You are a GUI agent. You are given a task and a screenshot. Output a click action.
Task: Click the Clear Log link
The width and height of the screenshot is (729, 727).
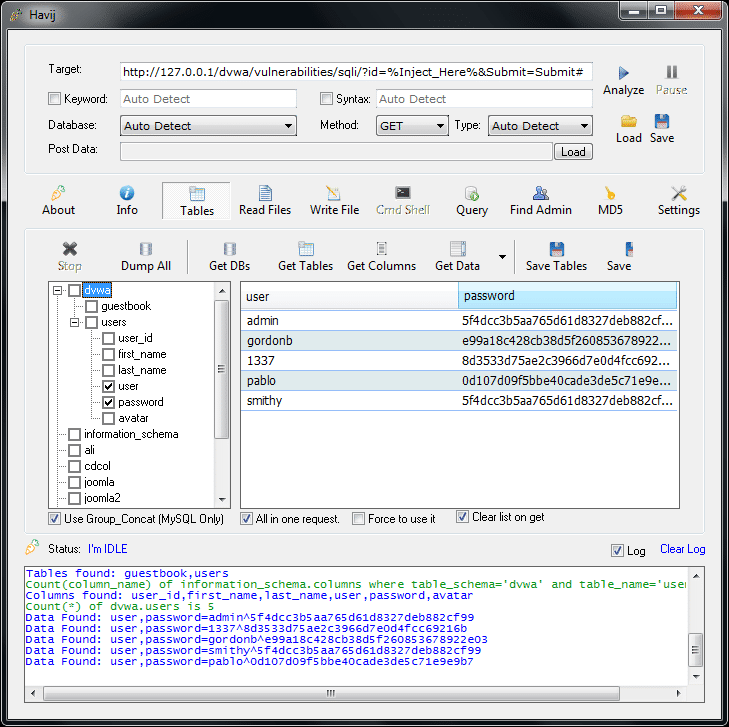[x=682, y=549]
